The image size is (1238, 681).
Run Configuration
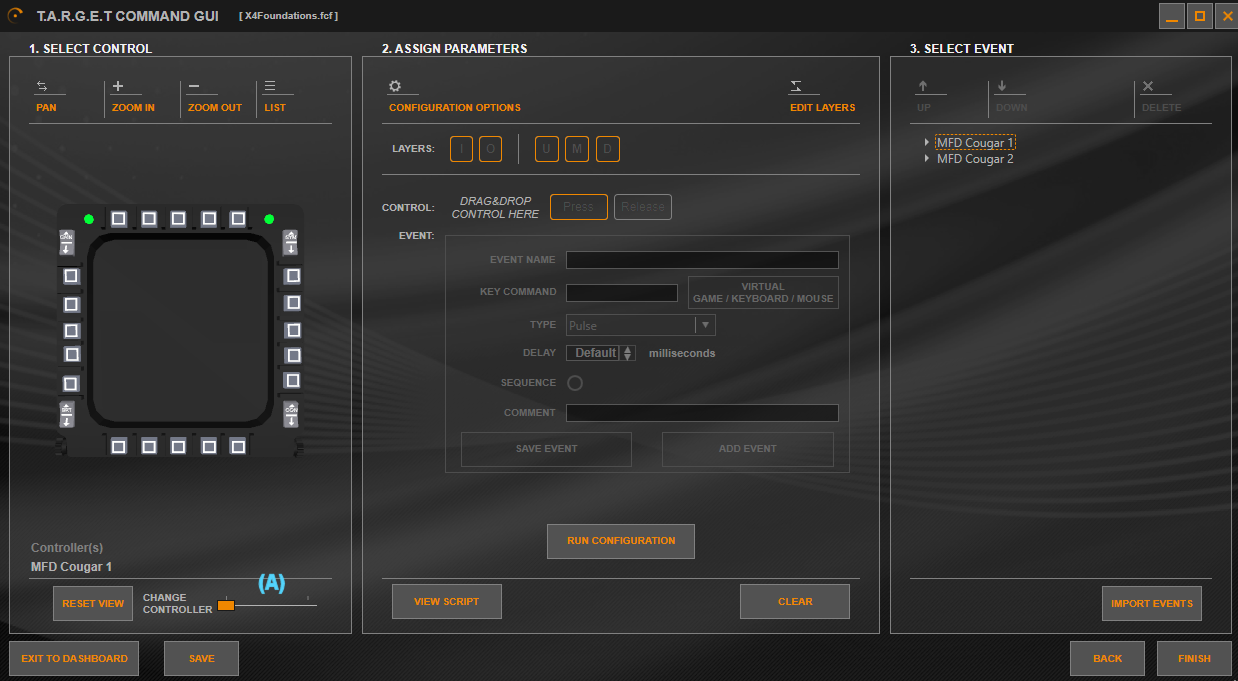(x=621, y=541)
